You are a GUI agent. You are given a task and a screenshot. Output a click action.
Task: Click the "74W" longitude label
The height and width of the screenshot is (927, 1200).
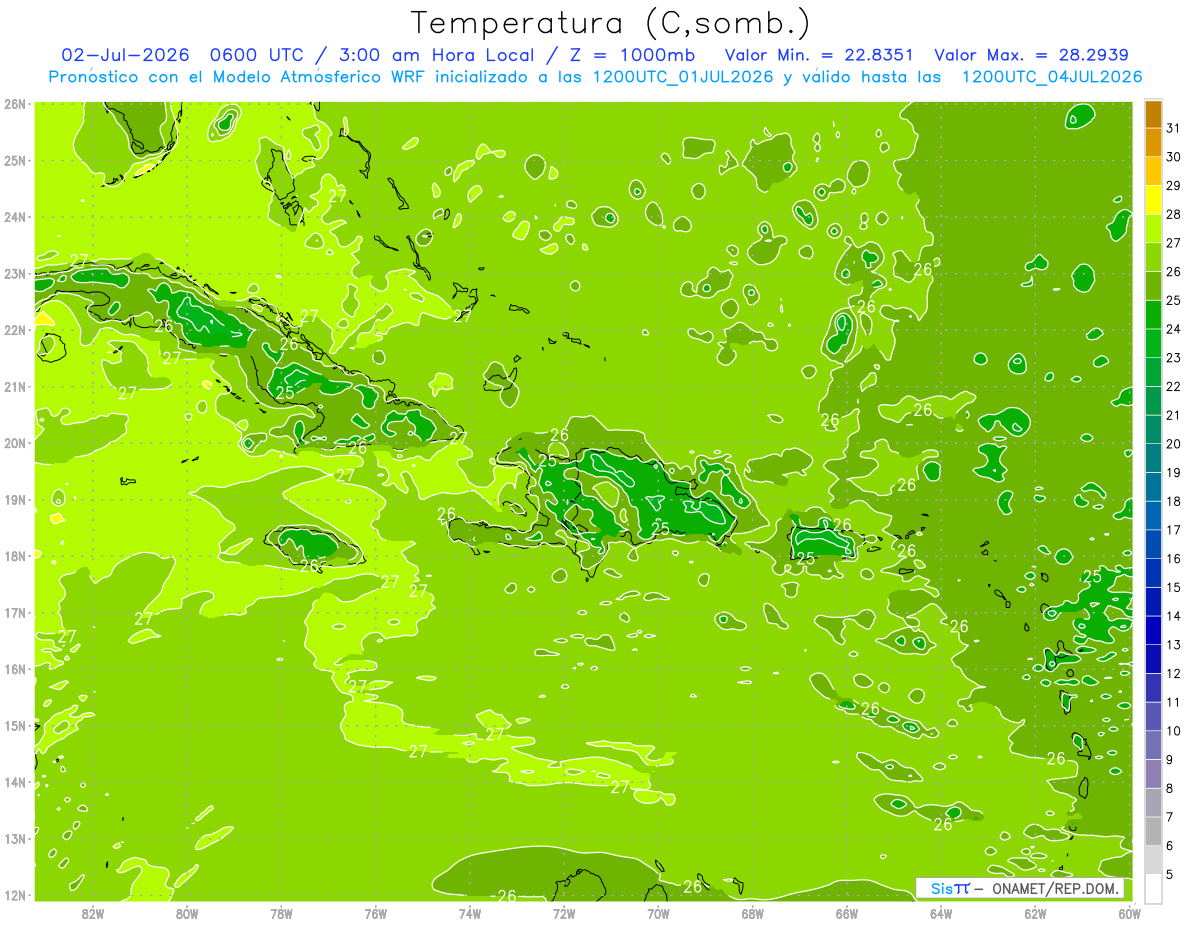[470, 913]
